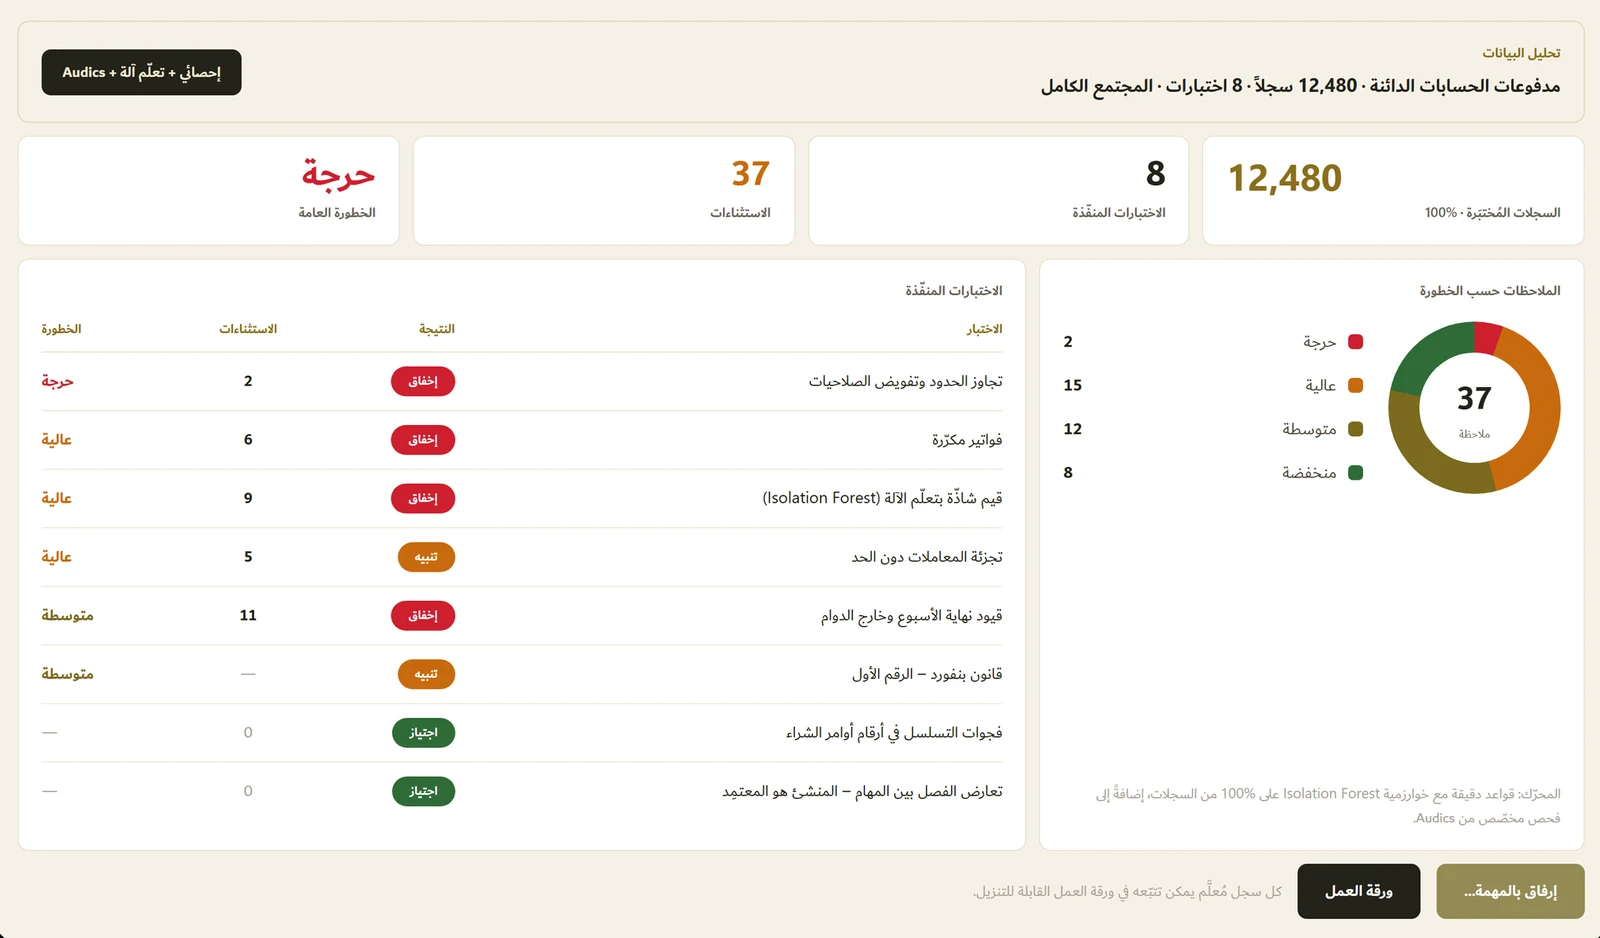Click إخفاق badge for قيود نهاية الأسبوع row
Image resolution: width=1600 pixels, height=938 pixels.
[423, 616]
